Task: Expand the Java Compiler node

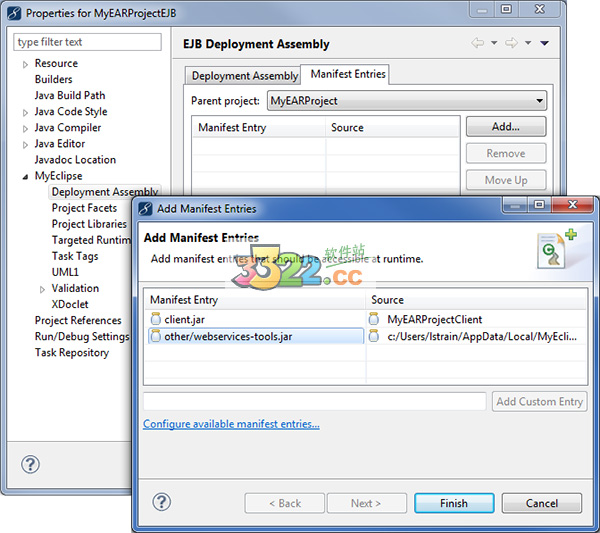Action: coord(25,129)
